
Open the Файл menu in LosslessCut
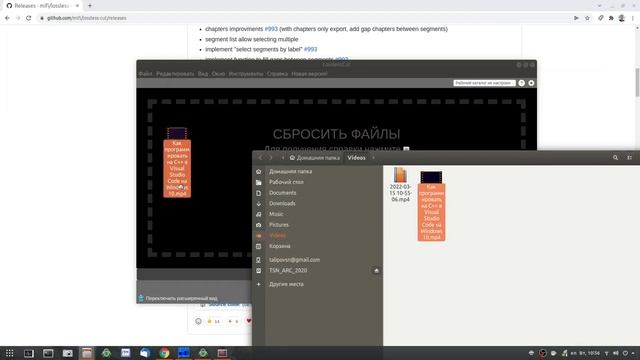145,74
